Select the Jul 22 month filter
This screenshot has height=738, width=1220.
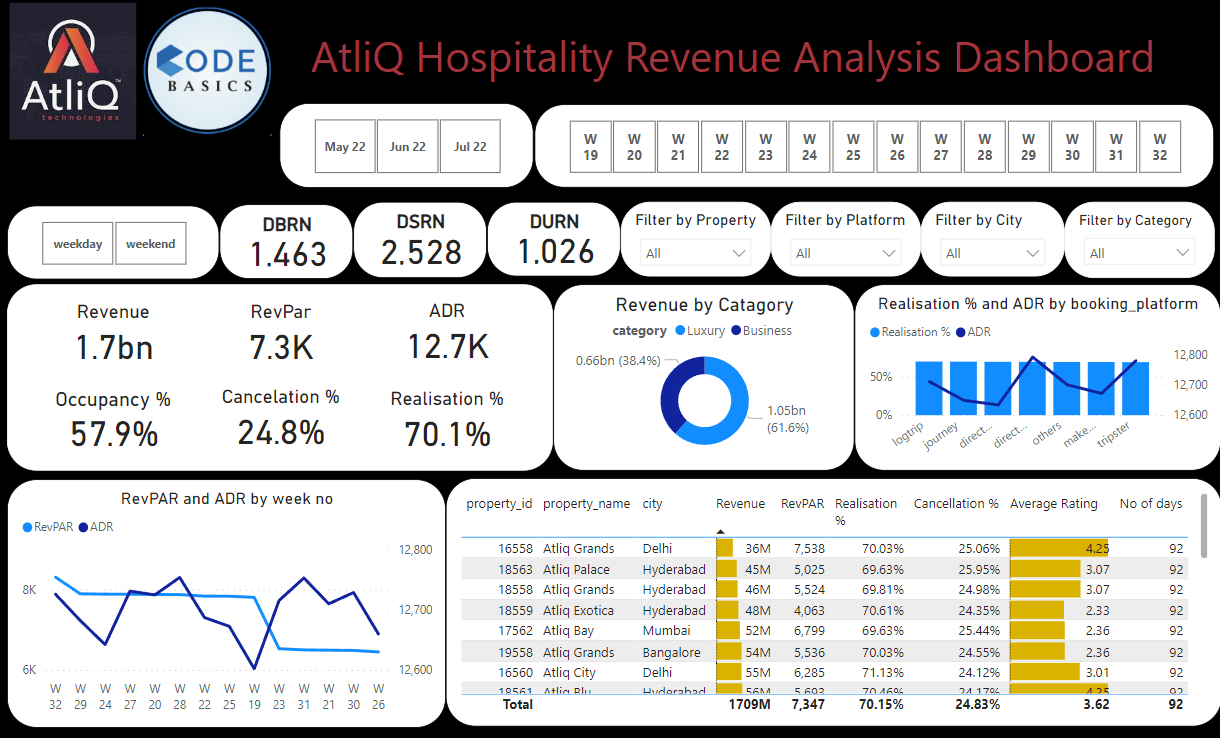click(470, 146)
